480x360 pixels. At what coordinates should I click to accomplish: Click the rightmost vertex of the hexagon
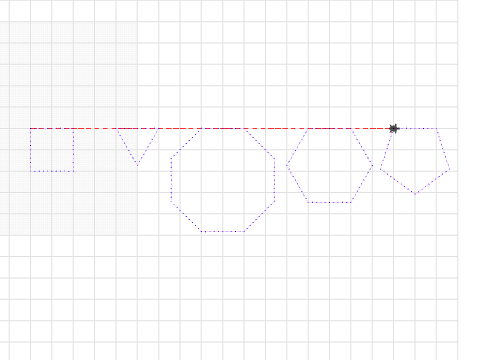coord(372,165)
